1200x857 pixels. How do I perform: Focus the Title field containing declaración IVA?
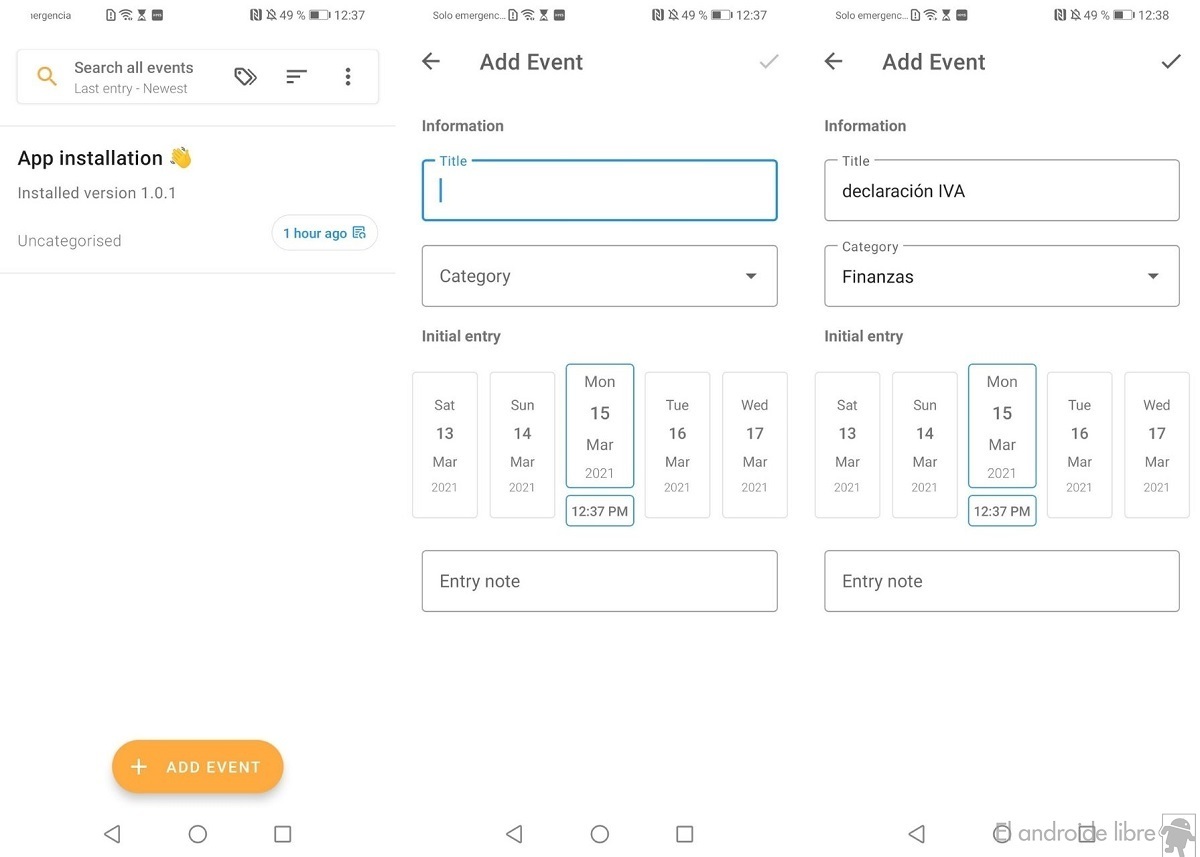tap(1001, 191)
